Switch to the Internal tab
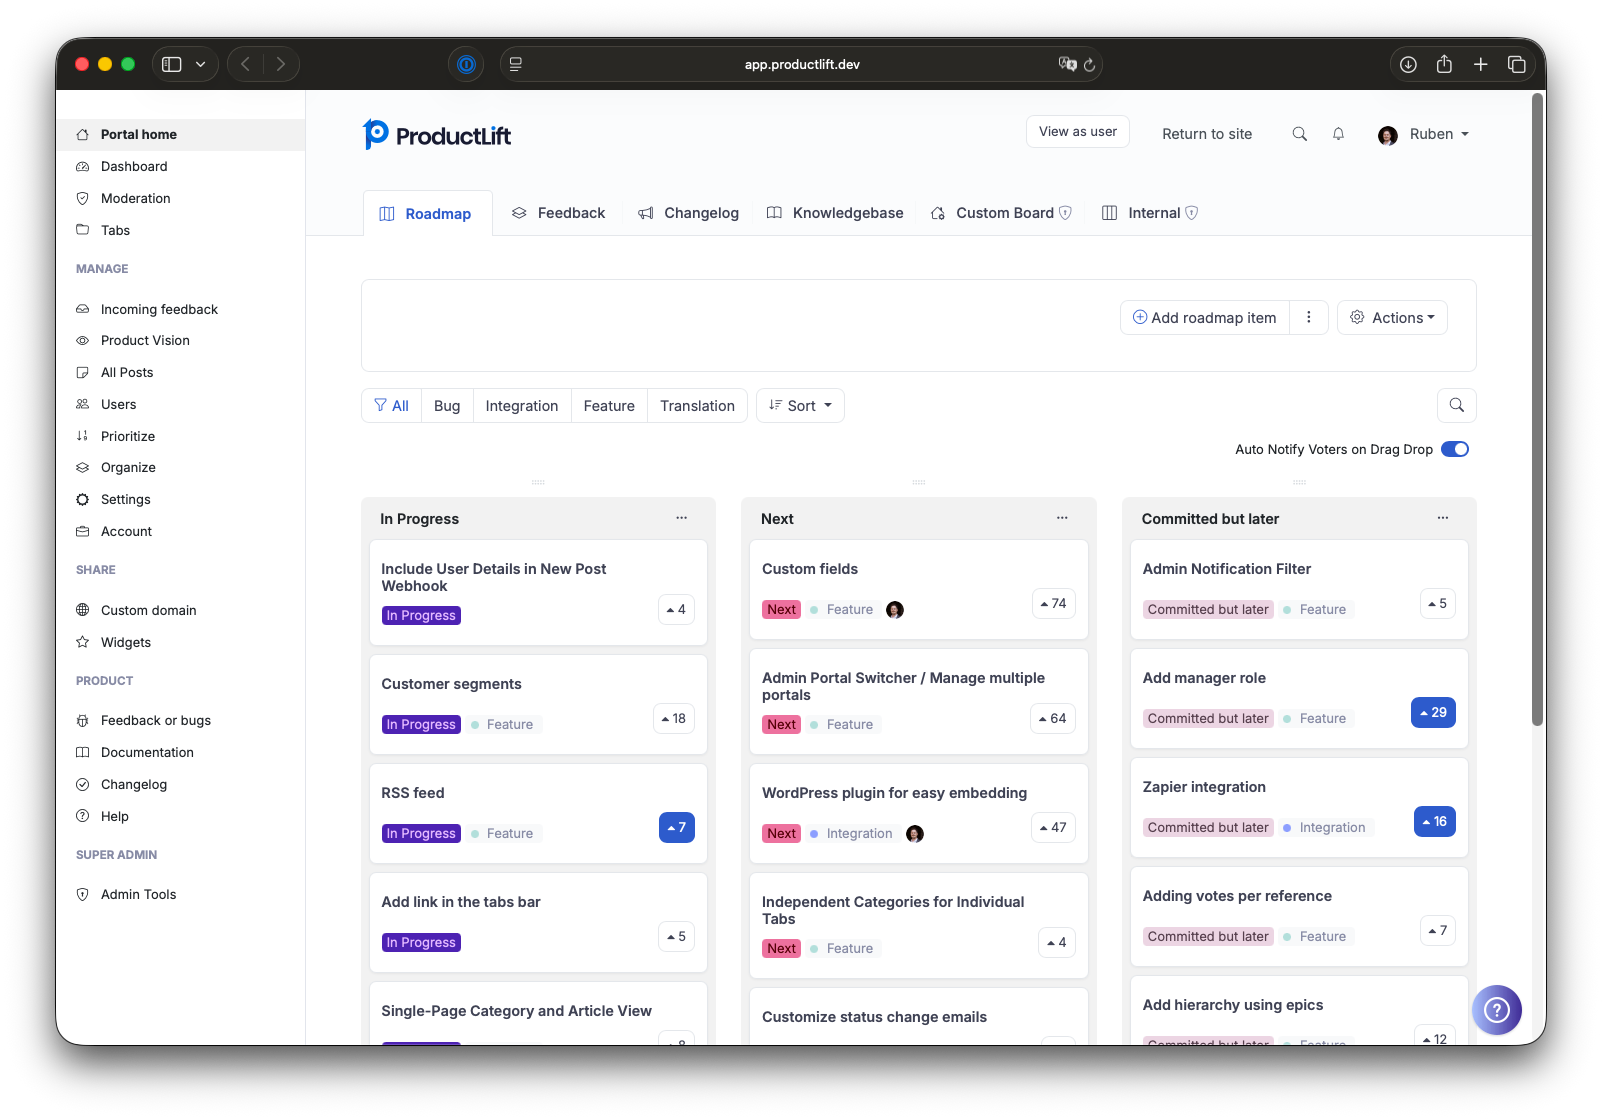 [1150, 213]
